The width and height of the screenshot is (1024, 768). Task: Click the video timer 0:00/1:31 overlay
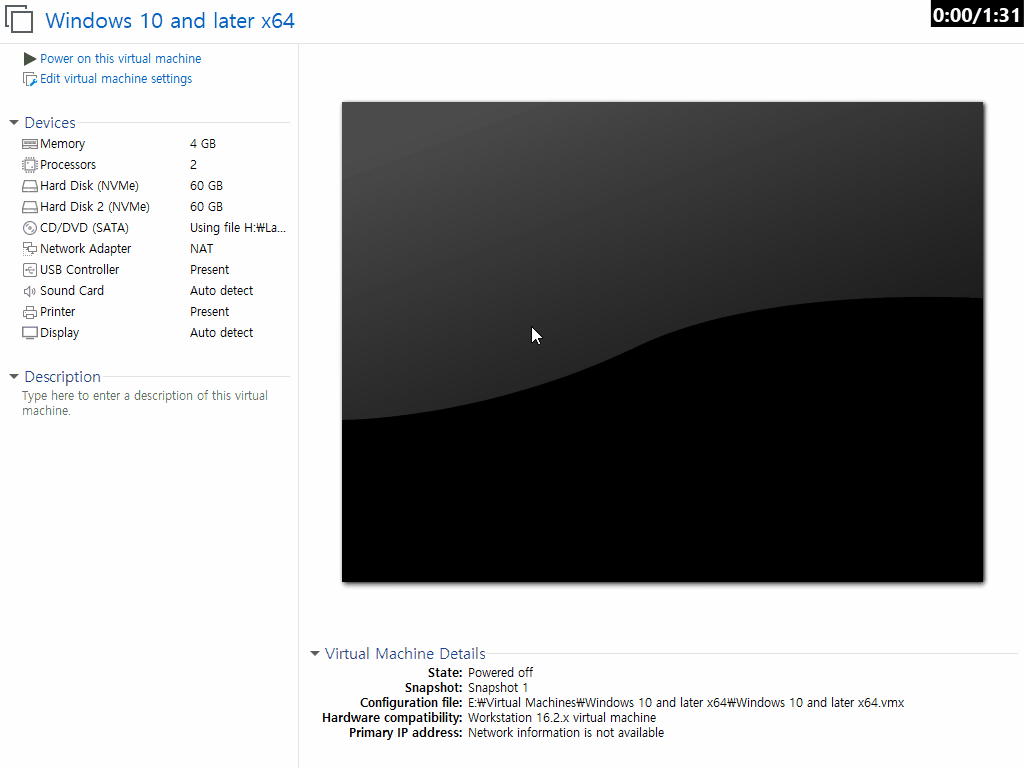[976, 14]
